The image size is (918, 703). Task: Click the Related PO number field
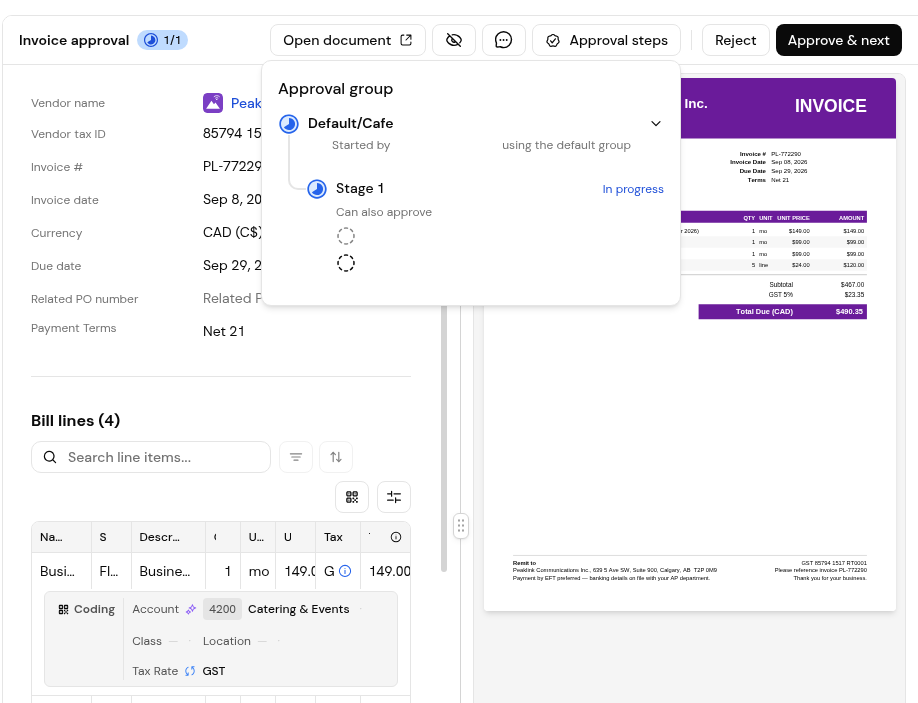[232, 299]
